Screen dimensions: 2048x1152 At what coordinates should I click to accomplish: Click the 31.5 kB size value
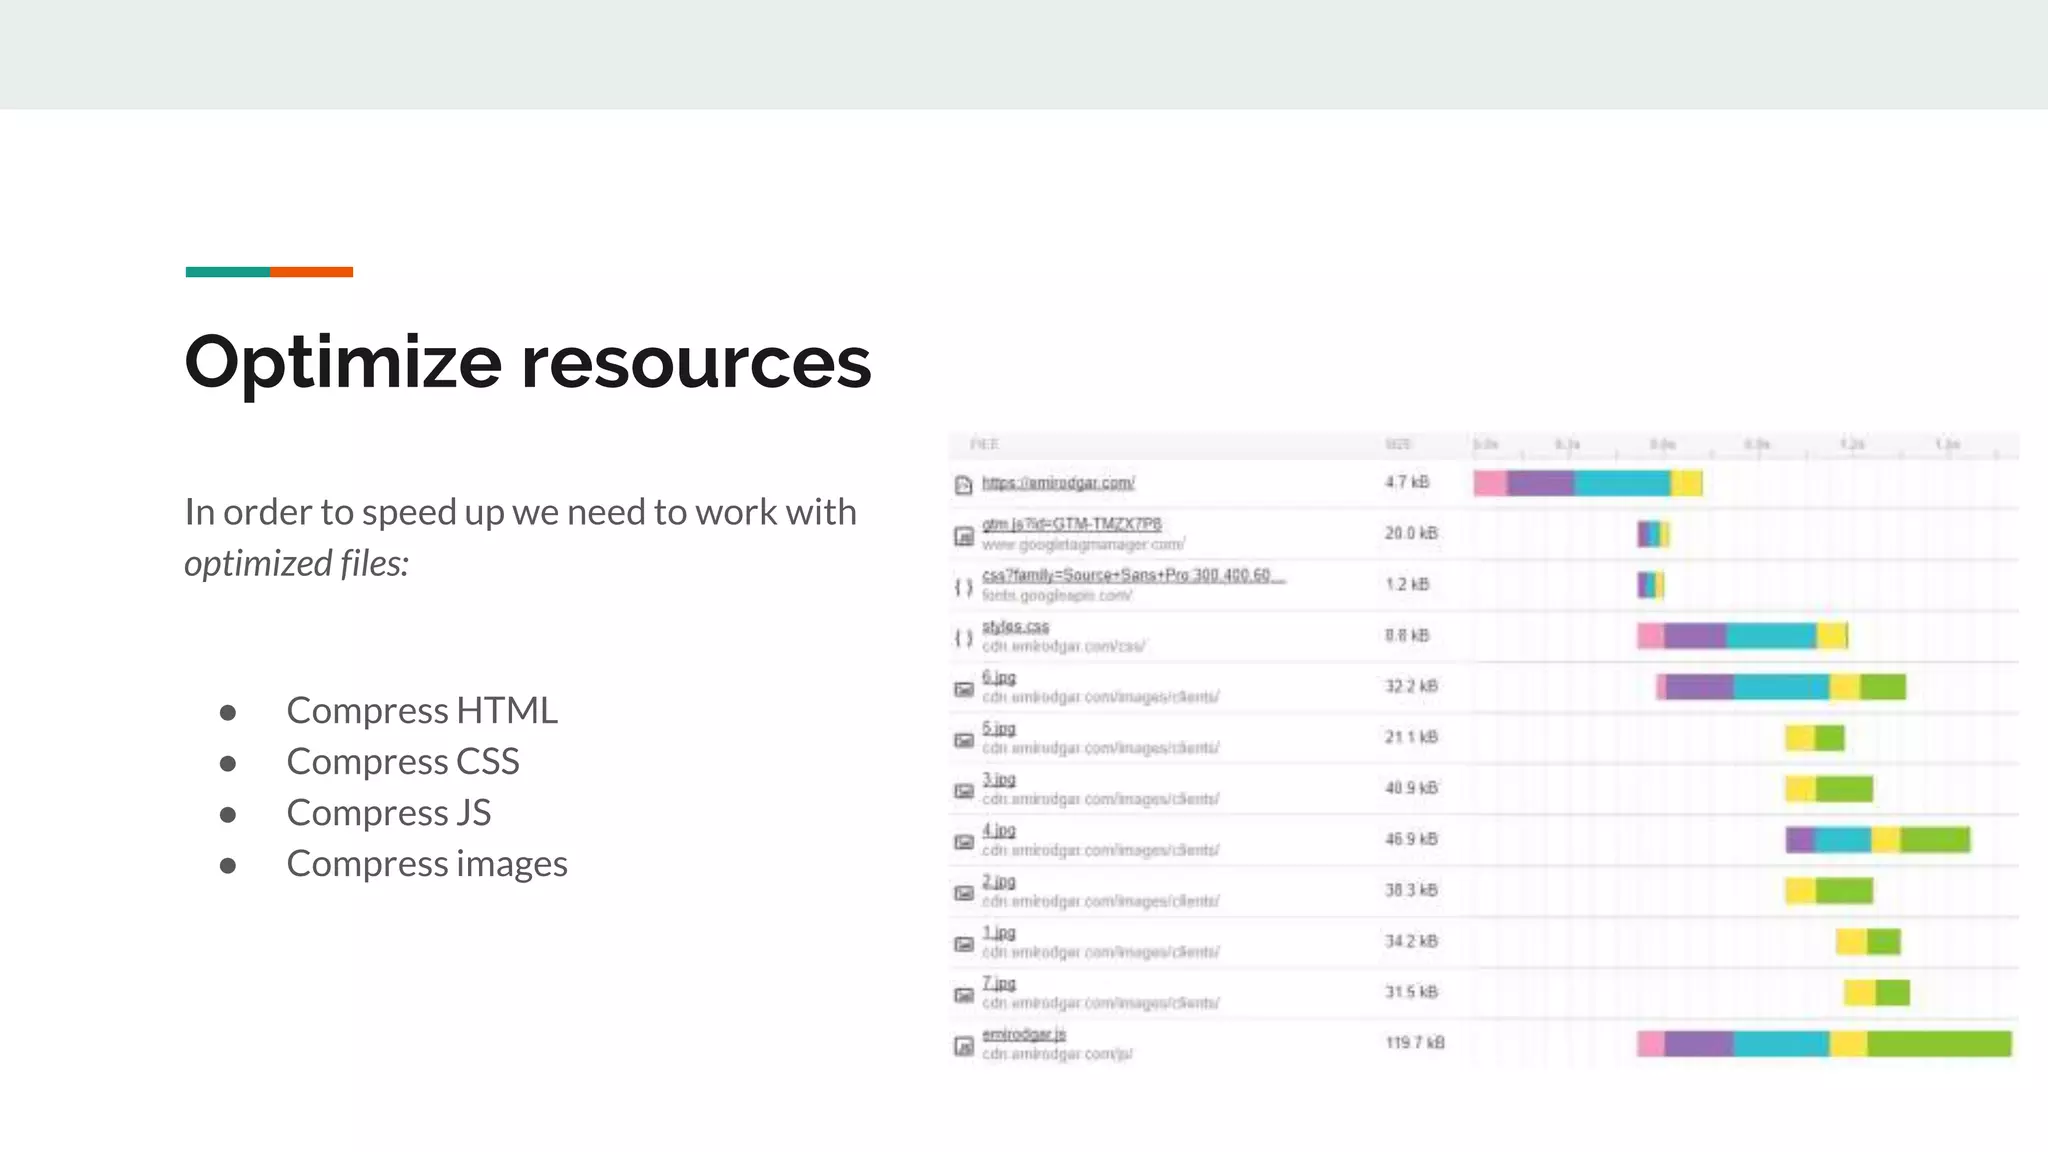pos(1411,992)
